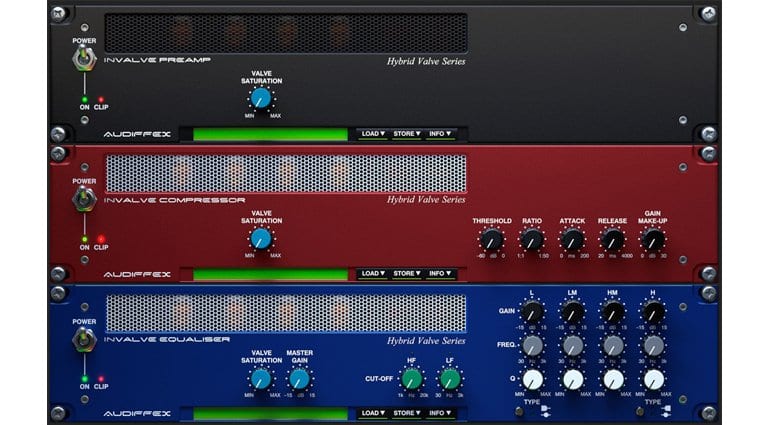Click the Compressor Ratio knob
The width and height of the screenshot is (770, 425).
point(532,240)
